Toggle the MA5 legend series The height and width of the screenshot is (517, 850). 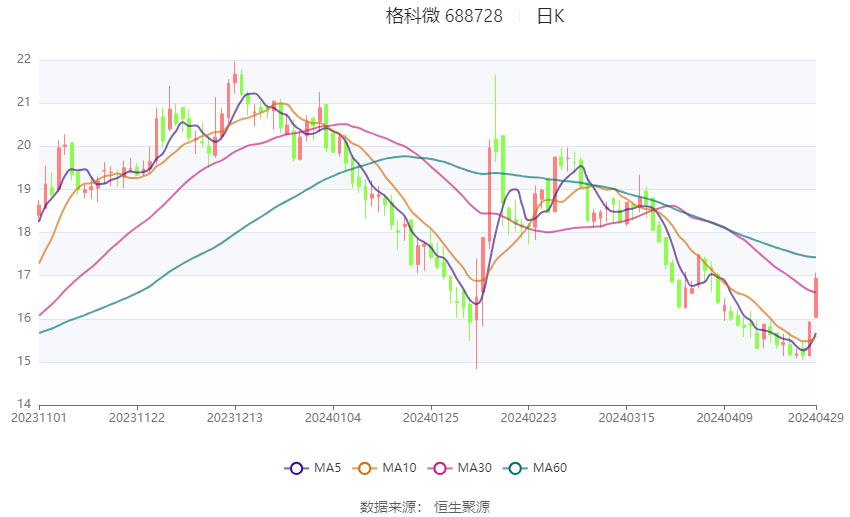tap(312, 468)
